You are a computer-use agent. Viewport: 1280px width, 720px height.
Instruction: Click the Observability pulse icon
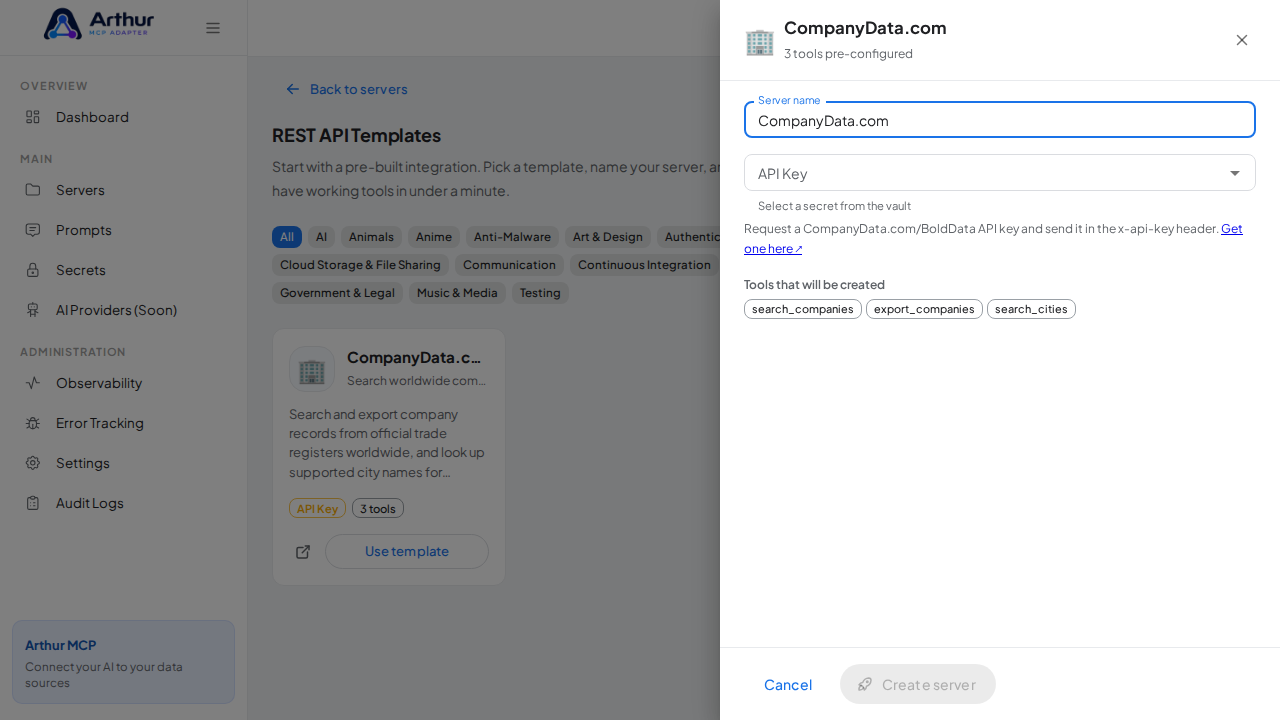tap(33, 383)
